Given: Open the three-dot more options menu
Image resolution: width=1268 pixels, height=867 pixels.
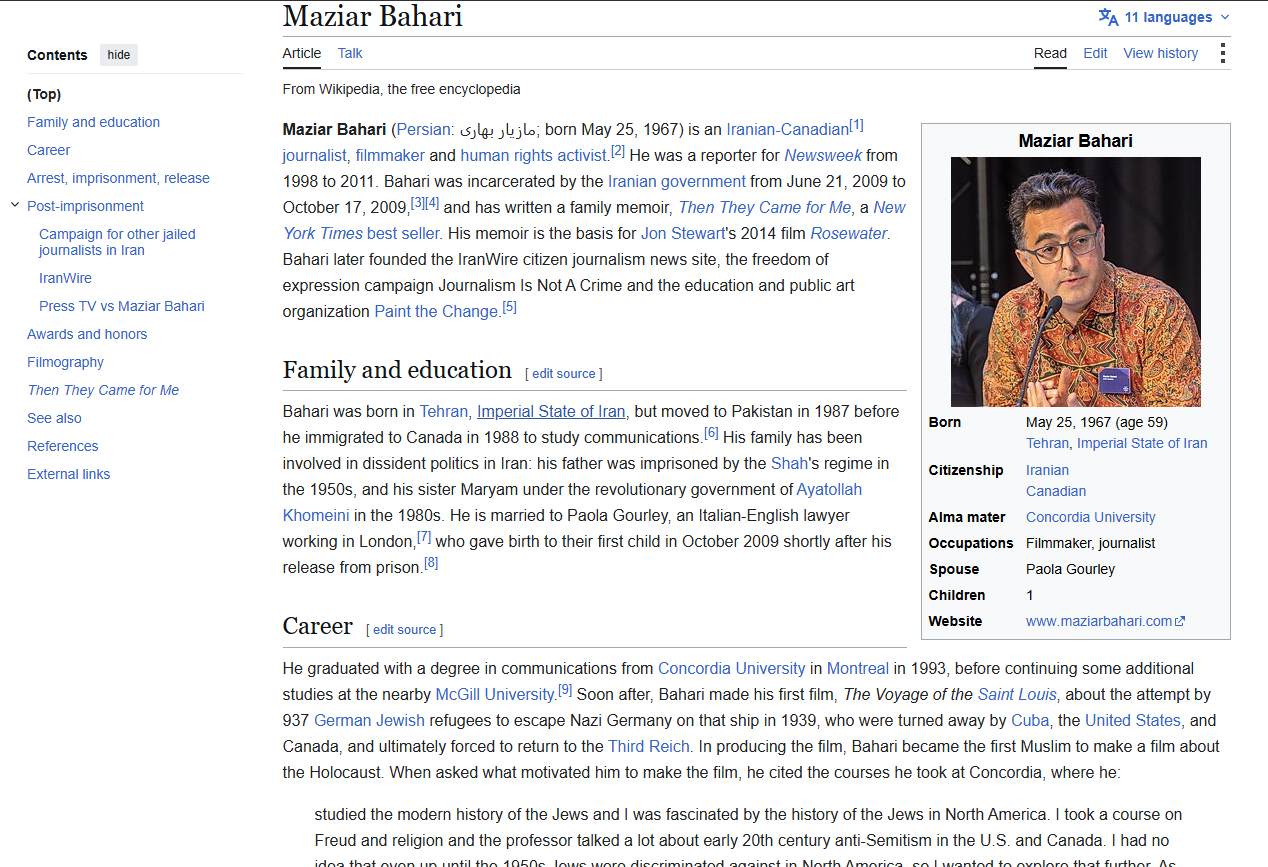Looking at the screenshot, I should click(1222, 53).
